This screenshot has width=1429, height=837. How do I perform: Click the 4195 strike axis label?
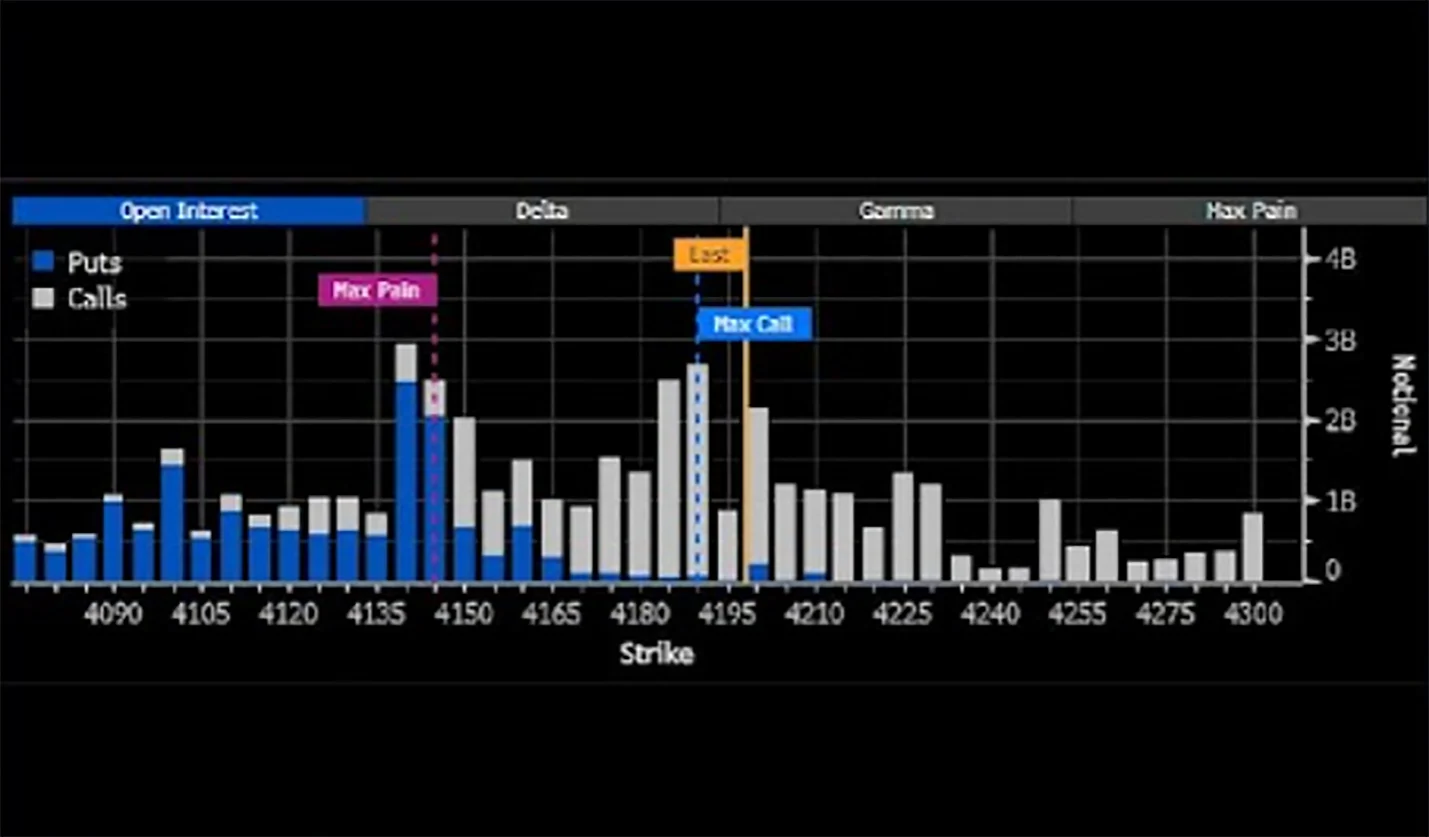tap(727, 613)
